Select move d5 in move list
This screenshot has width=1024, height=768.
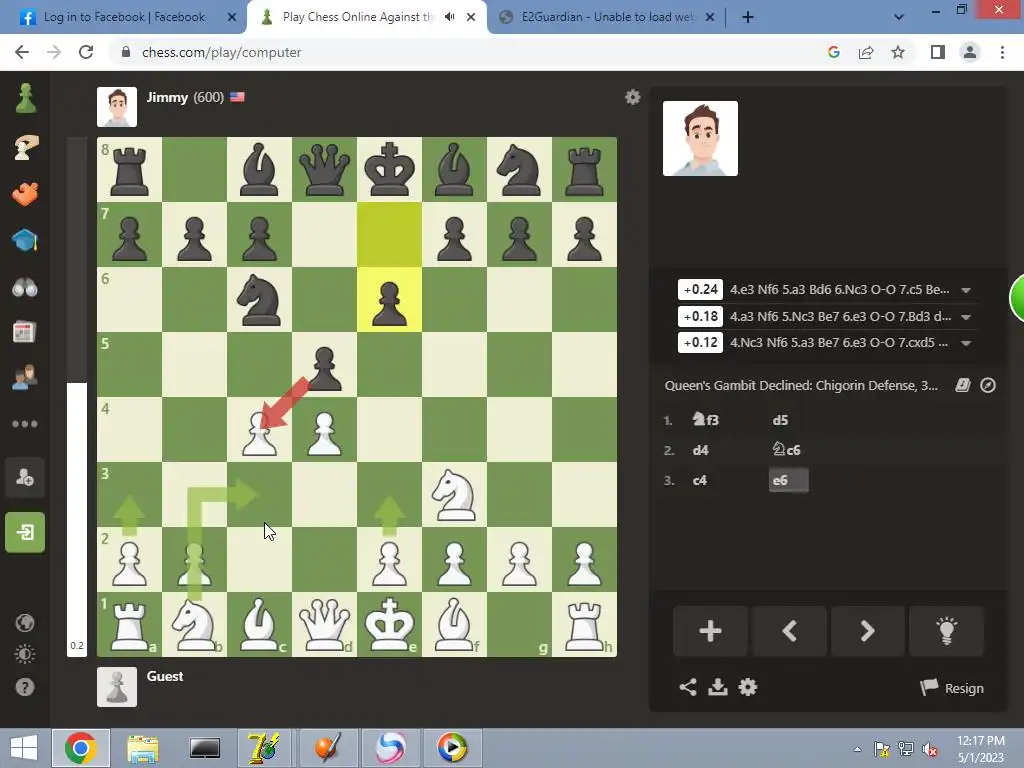click(780, 420)
